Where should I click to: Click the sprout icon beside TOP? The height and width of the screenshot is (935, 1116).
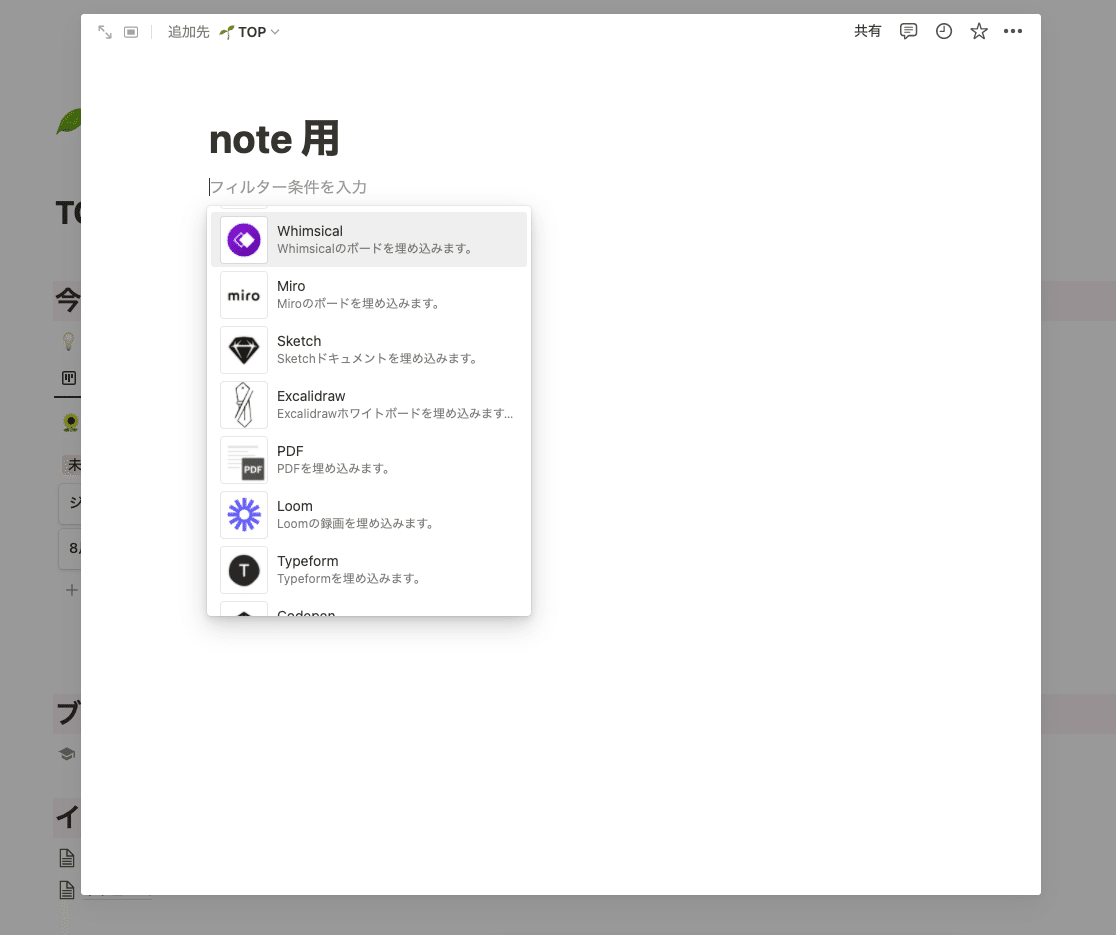226,32
